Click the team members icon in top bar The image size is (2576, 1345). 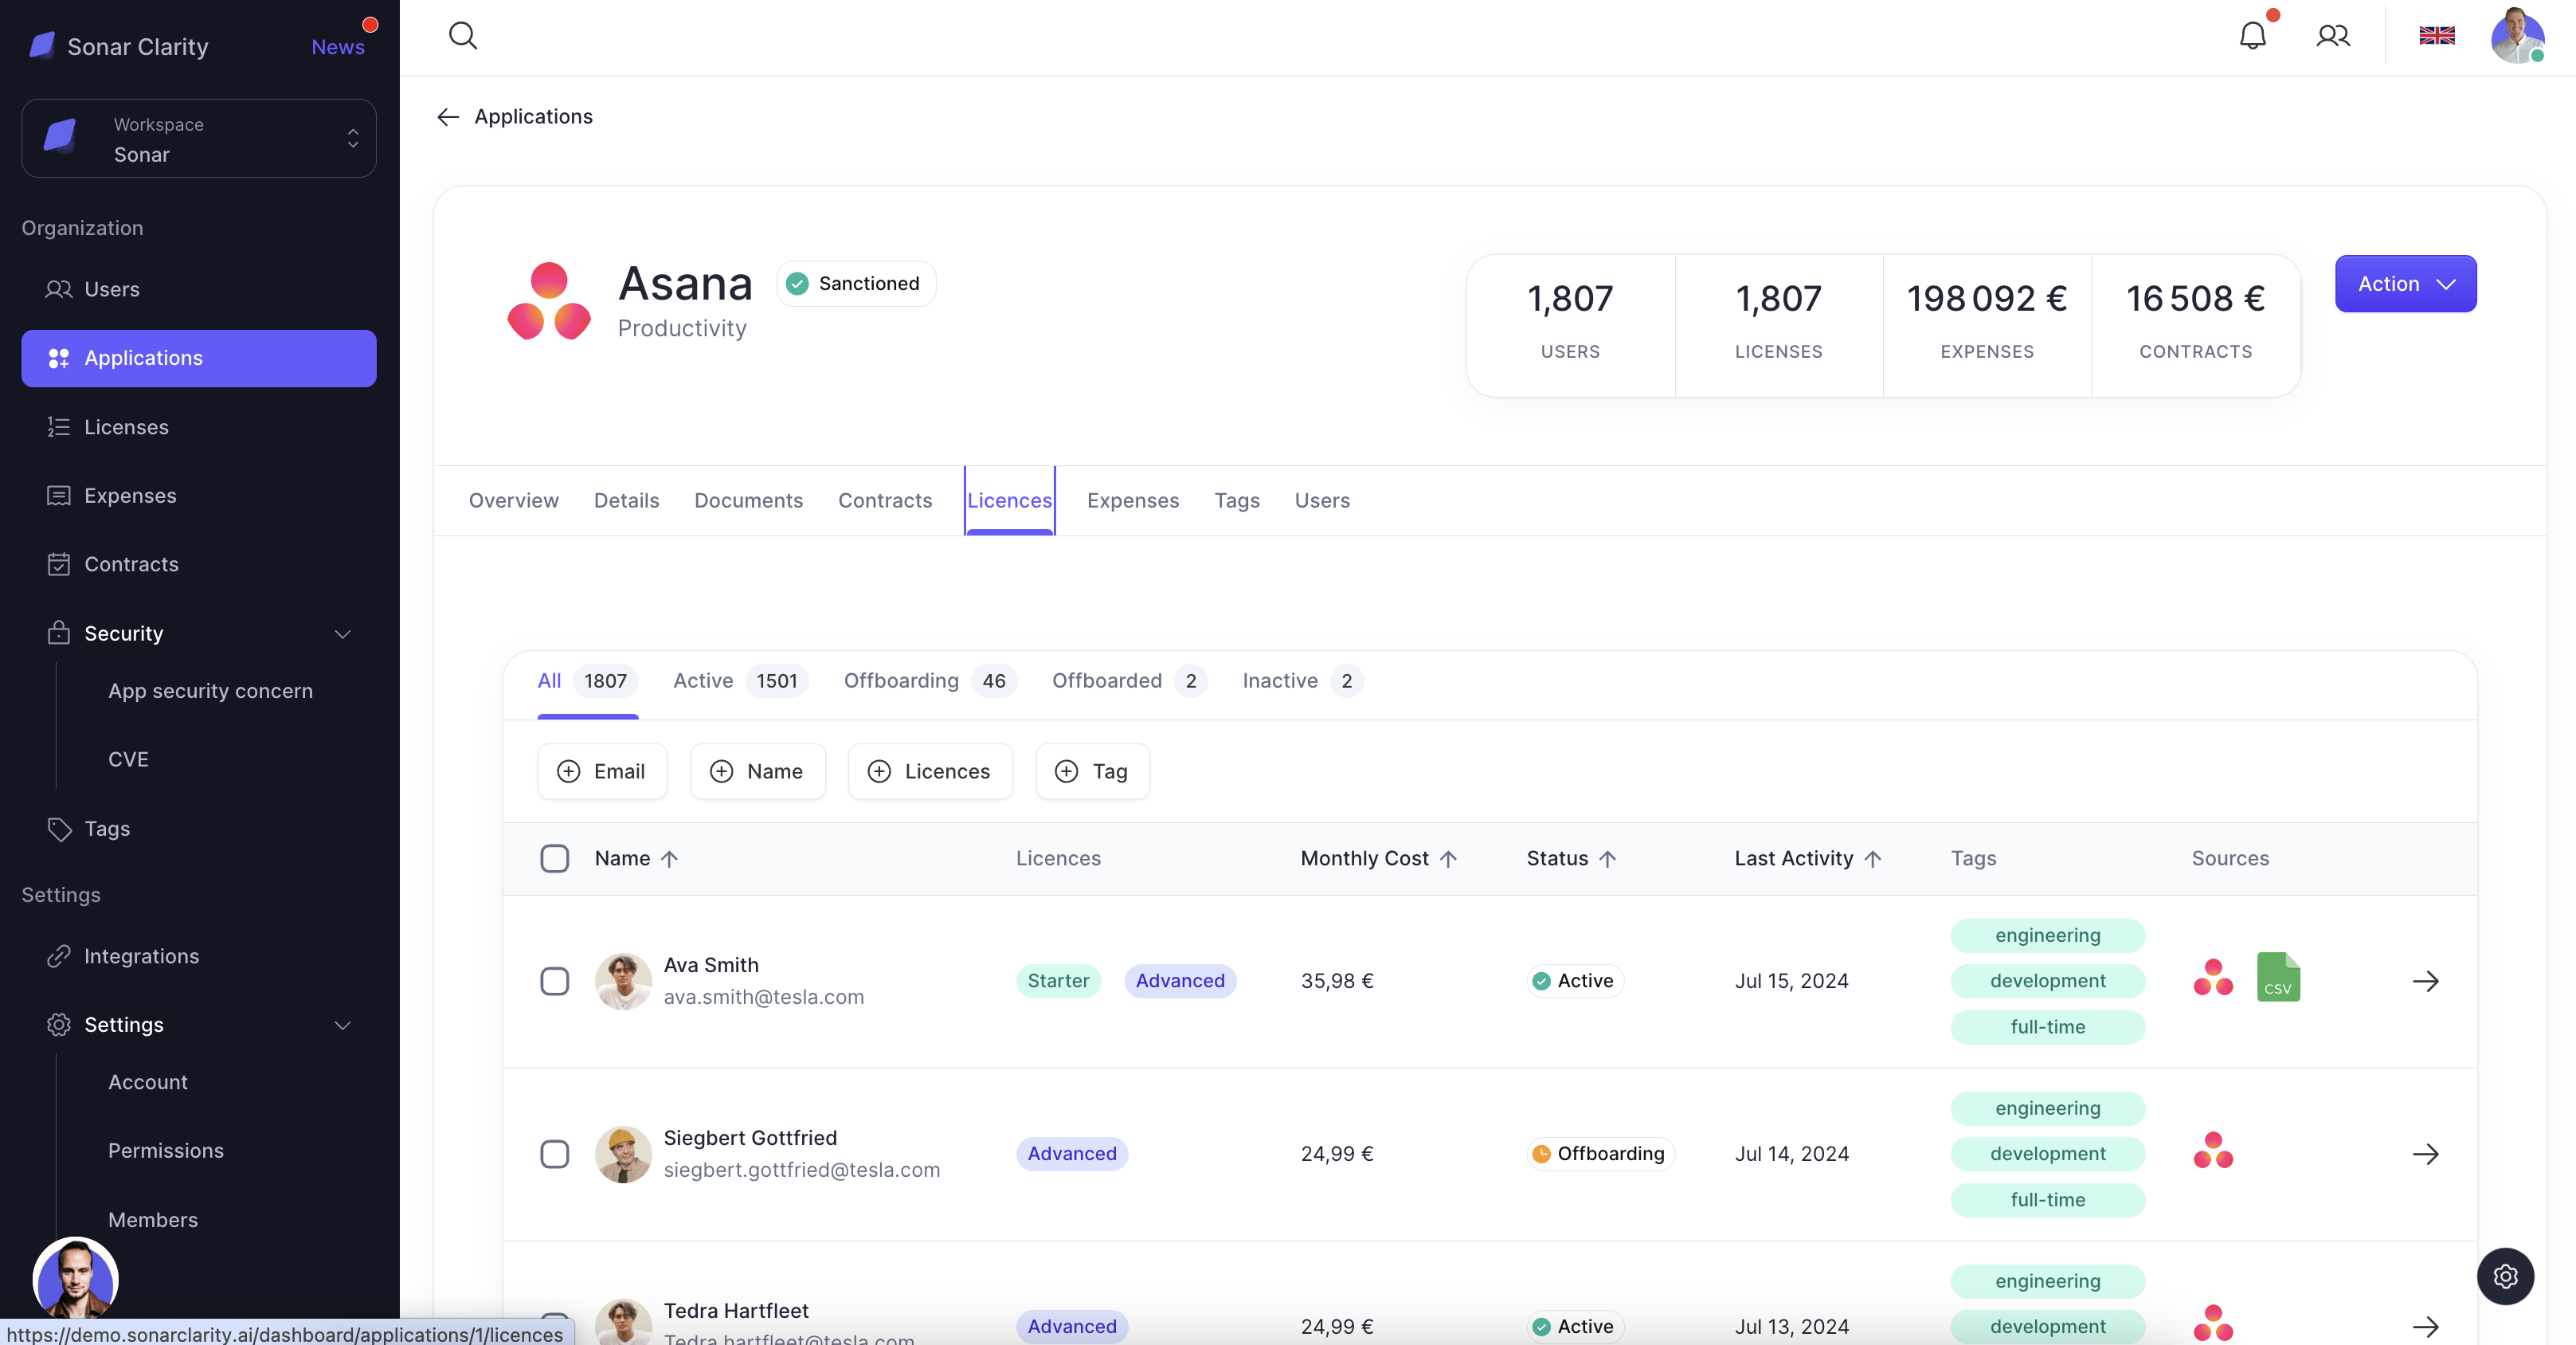pos(2333,36)
